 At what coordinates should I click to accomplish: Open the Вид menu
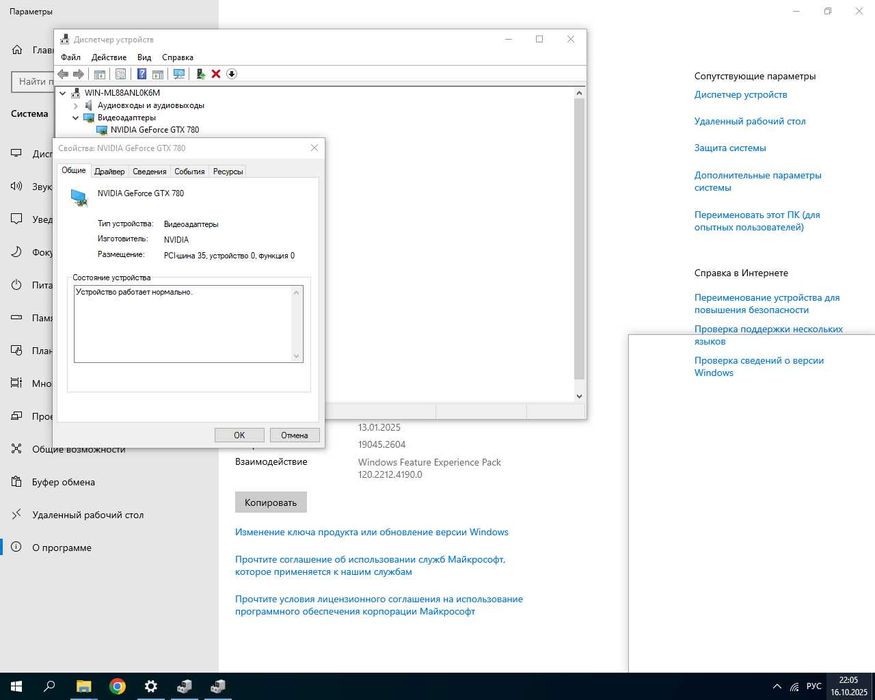[144, 57]
